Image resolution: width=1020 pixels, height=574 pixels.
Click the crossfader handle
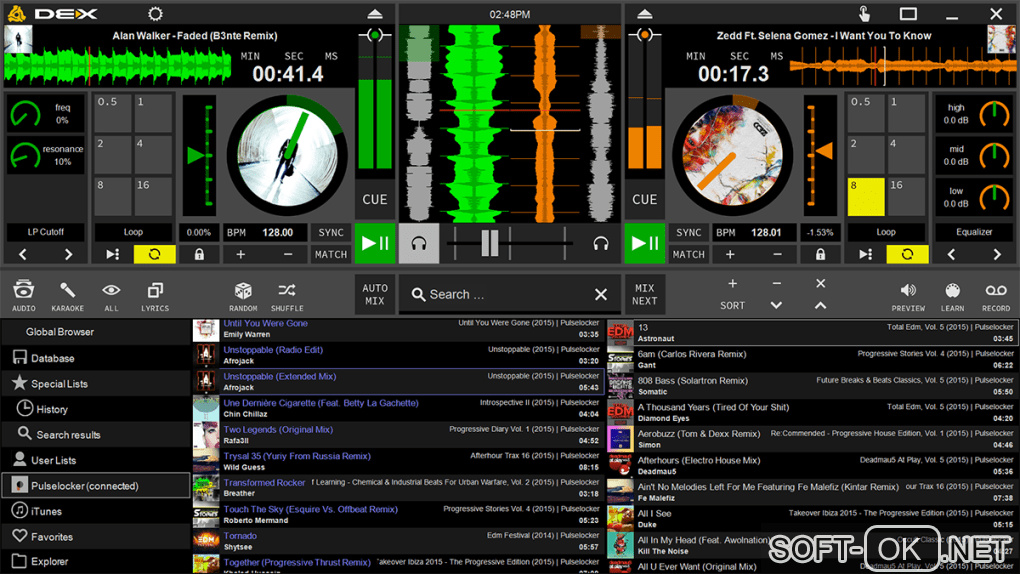coord(489,243)
